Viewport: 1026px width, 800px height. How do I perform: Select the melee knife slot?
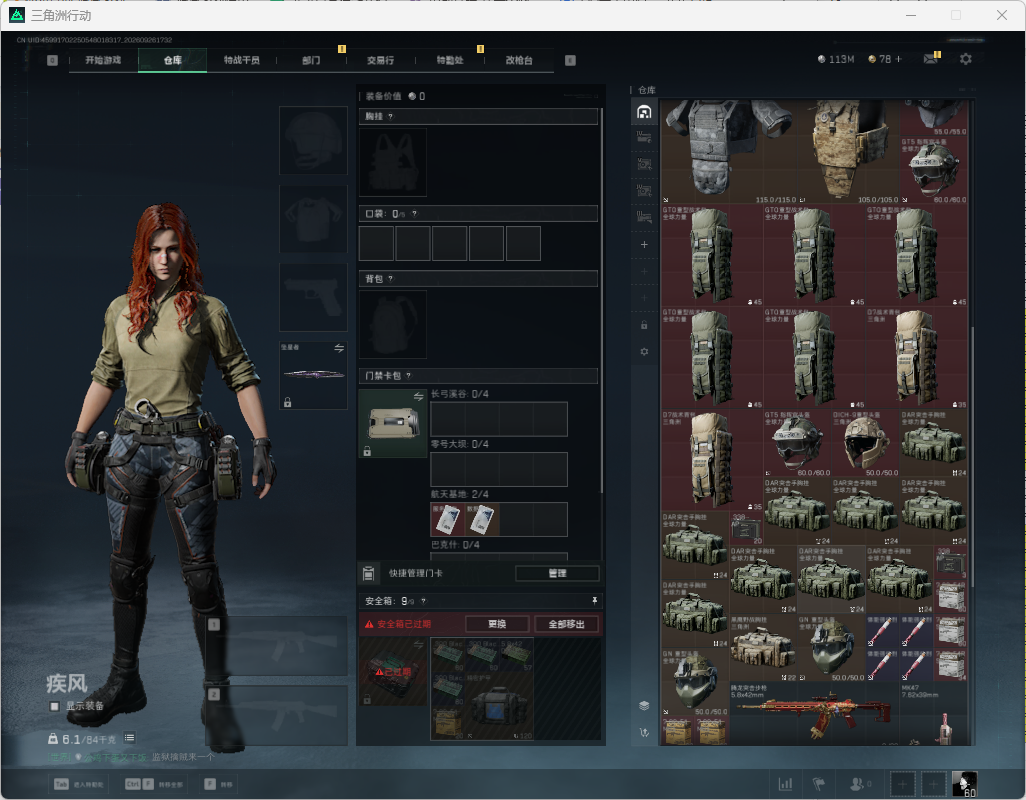click(x=313, y=375)
